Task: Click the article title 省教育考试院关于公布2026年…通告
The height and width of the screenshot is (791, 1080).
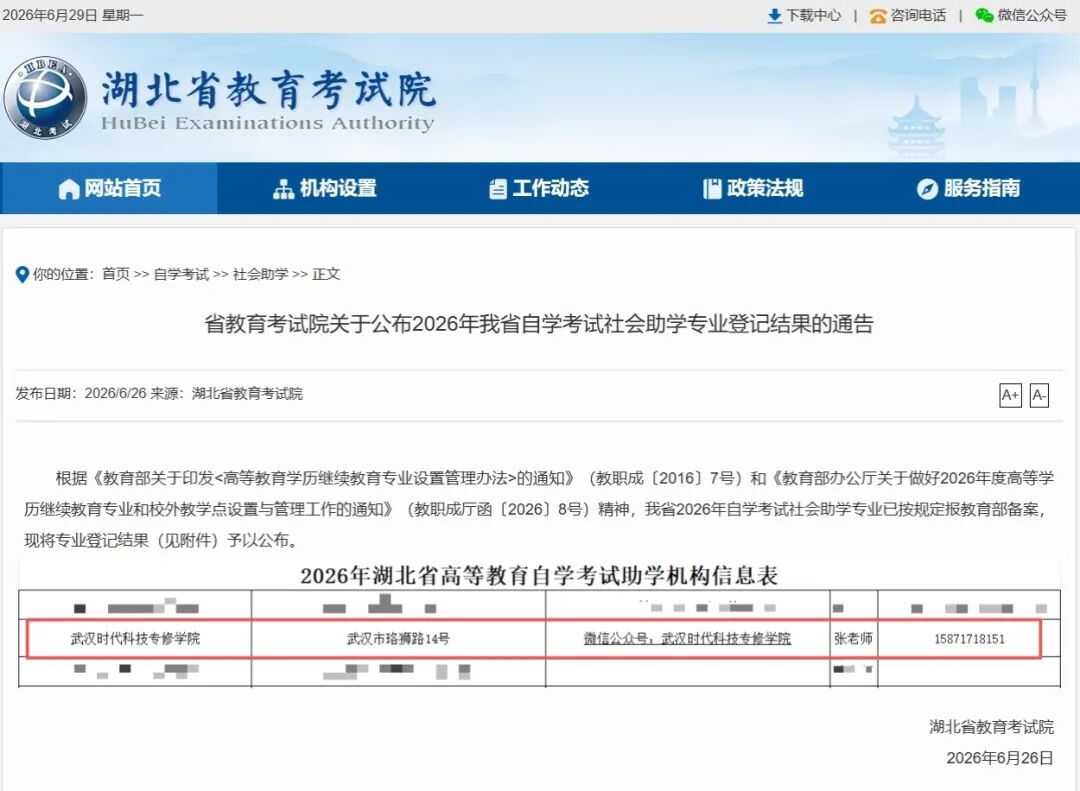Action: (539, 324)
